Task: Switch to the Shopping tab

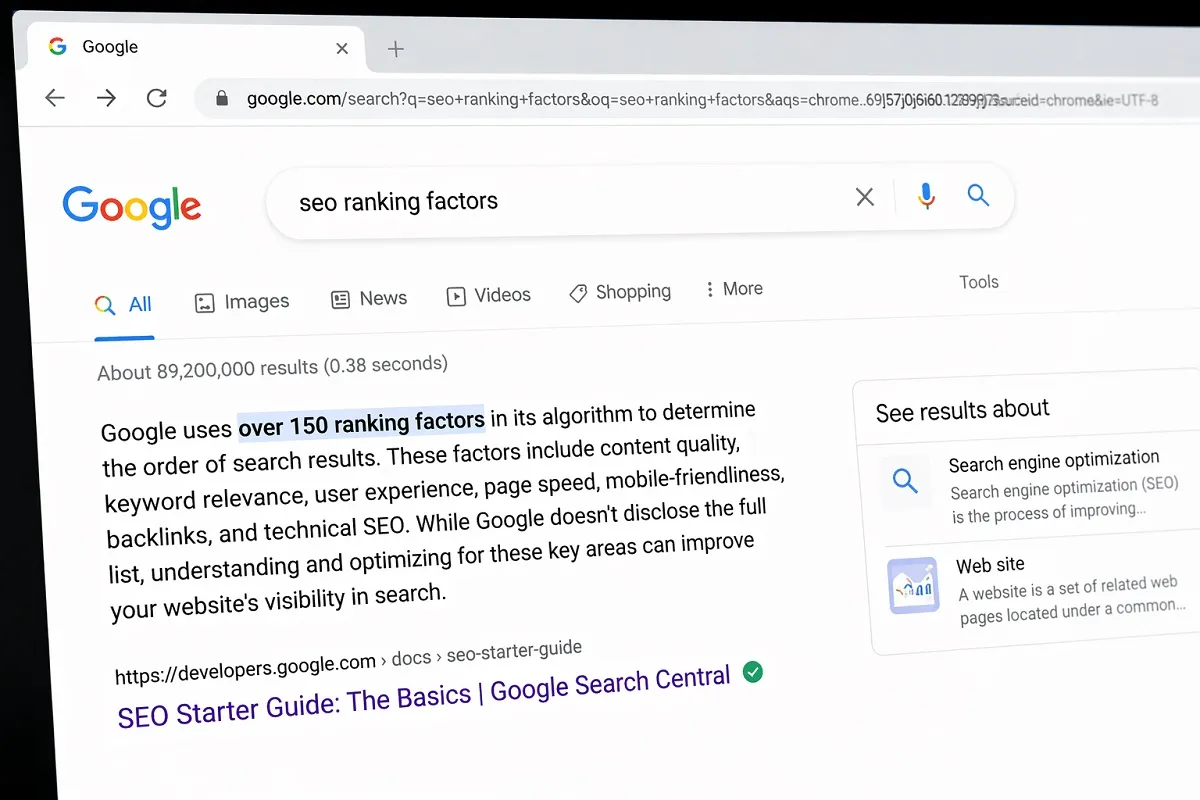Action: pos(632,291)
